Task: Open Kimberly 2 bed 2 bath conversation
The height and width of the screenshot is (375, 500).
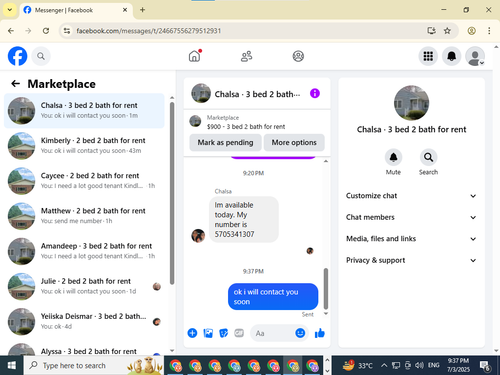Action: pos(84,146)
